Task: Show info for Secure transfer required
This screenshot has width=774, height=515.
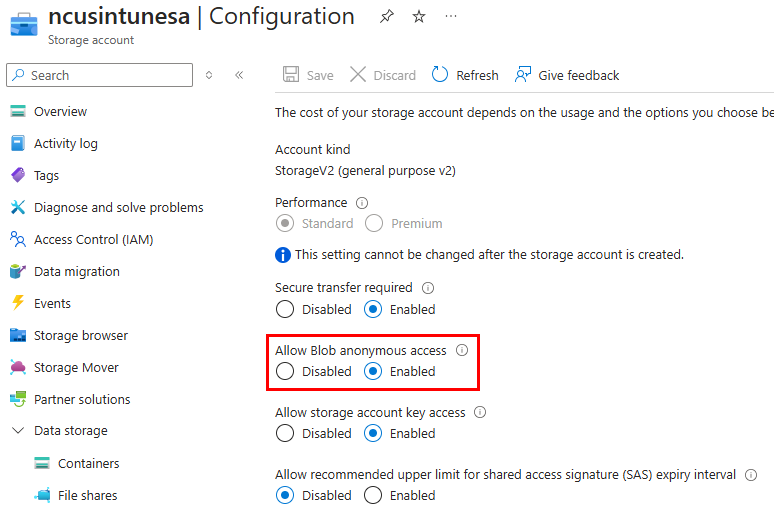Action: tap(428, 288)
